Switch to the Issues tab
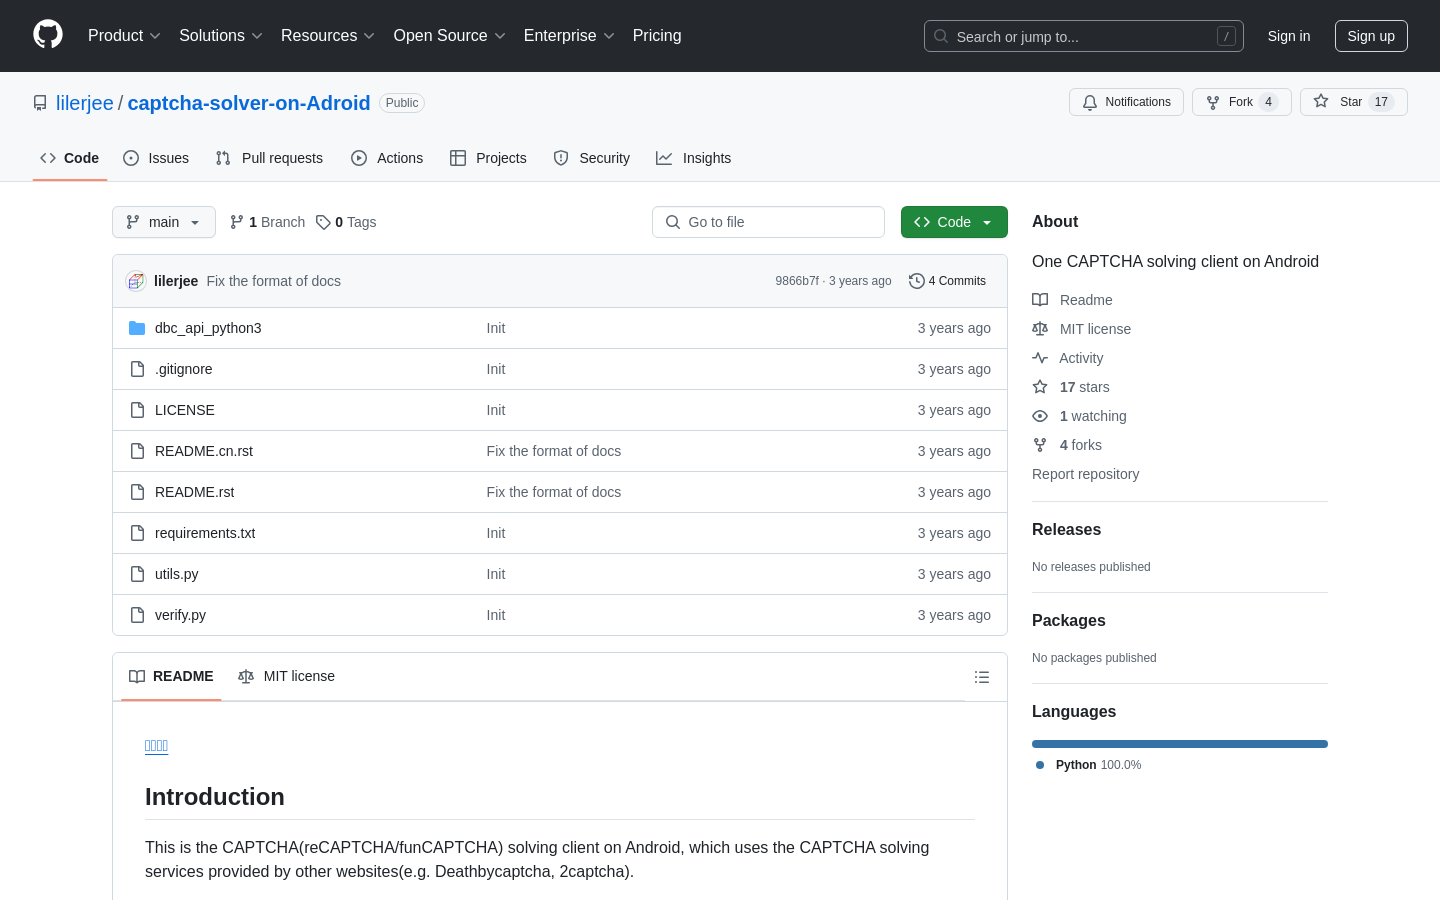Screen dimensions: 1440x900 (x=156, y=158)
